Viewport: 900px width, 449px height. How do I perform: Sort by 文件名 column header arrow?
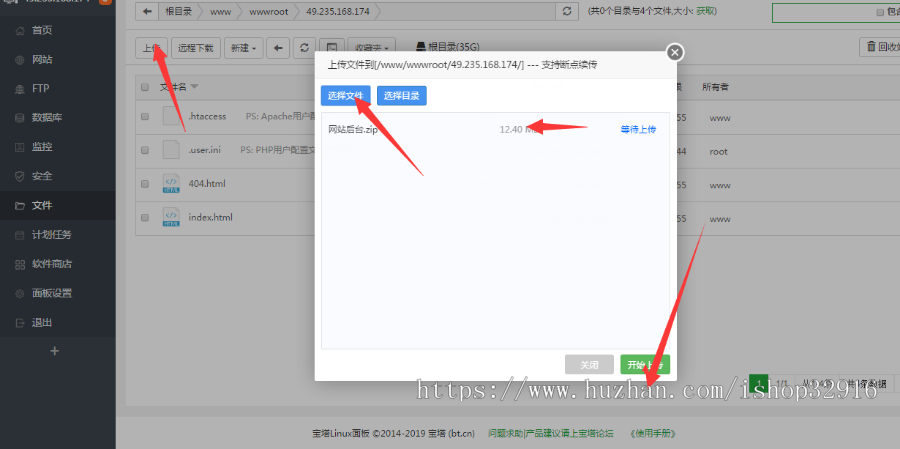tap(194, 87)
